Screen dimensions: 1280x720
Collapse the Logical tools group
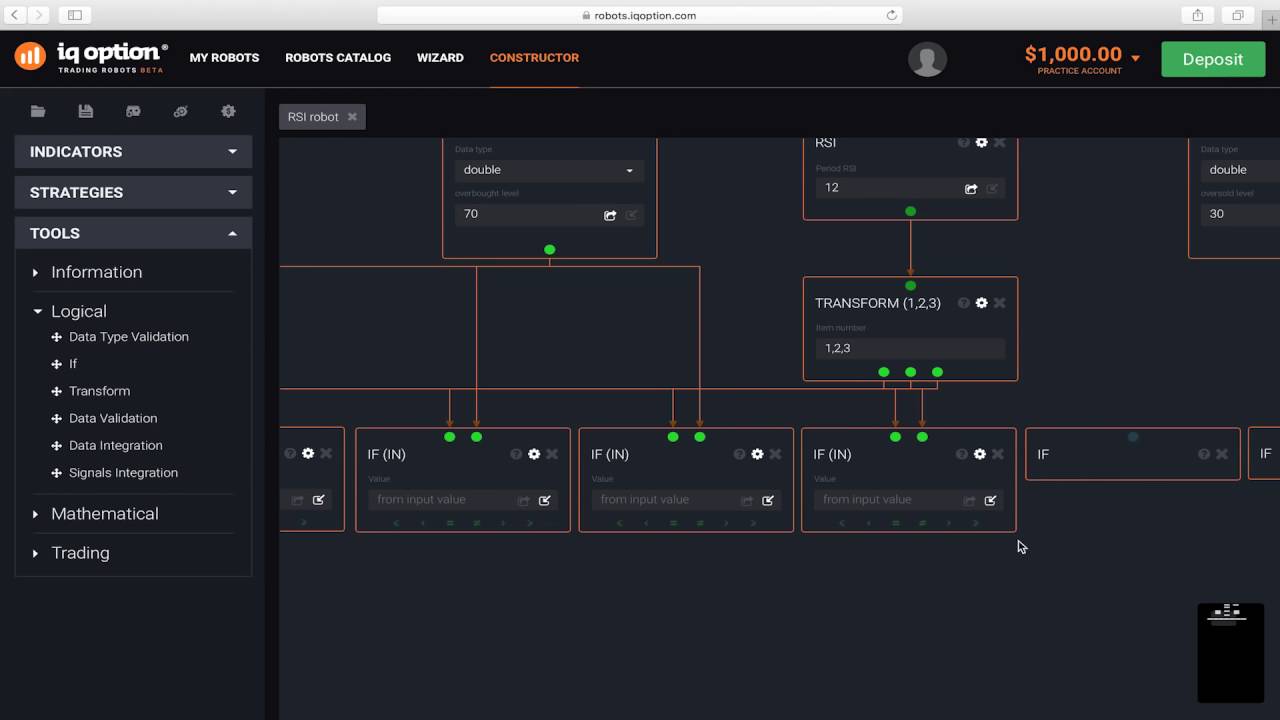point(78,311)
